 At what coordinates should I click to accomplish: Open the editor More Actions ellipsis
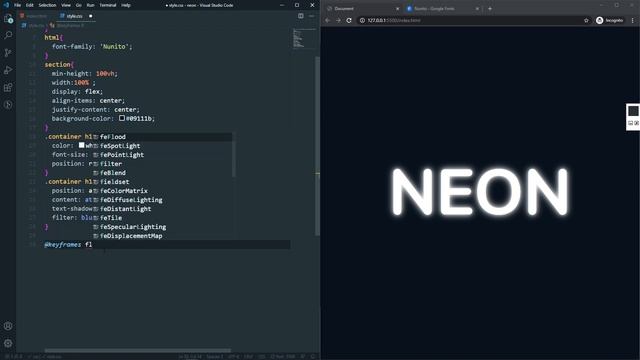(x=311, y=16)
